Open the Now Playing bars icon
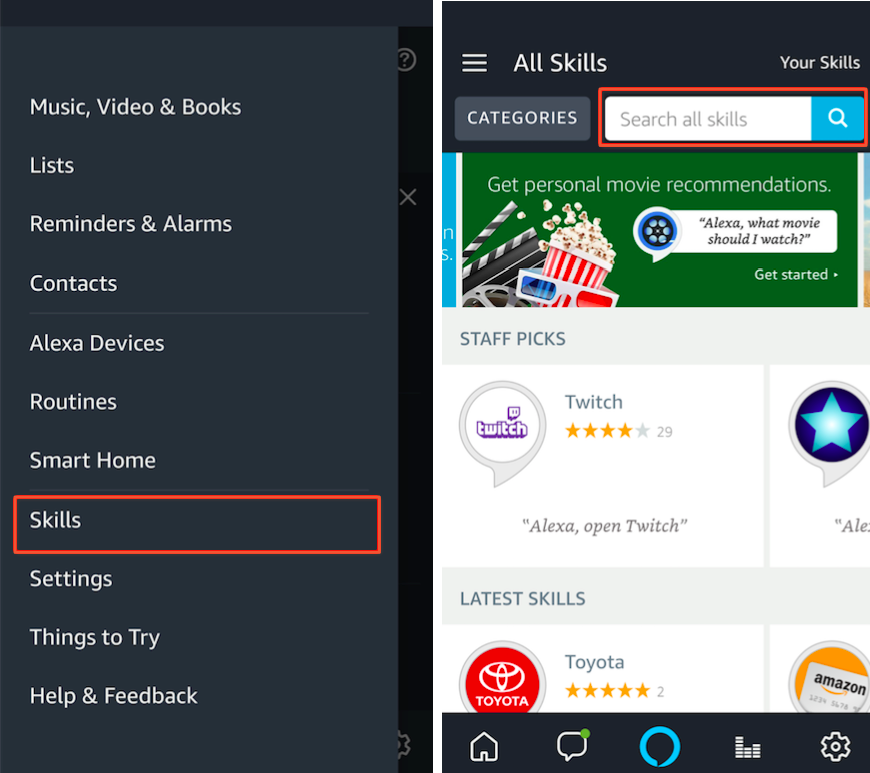870x773 pixels. [x=747, y=747]
